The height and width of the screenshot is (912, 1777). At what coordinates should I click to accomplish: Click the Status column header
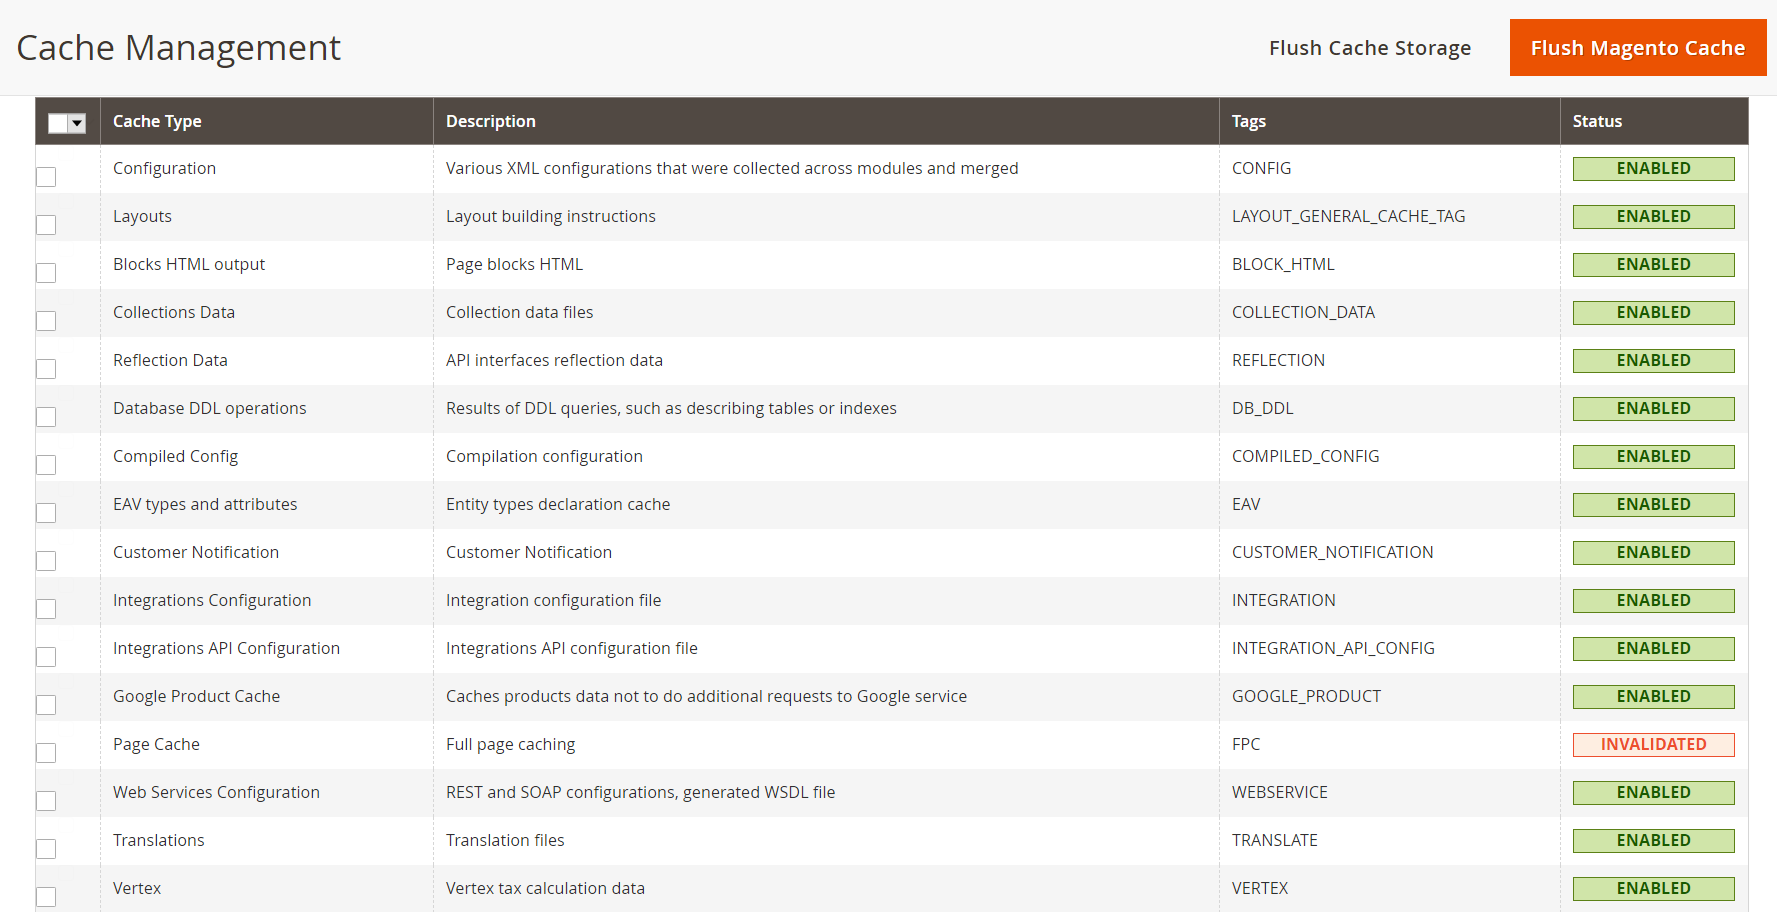pos(1596,121)
